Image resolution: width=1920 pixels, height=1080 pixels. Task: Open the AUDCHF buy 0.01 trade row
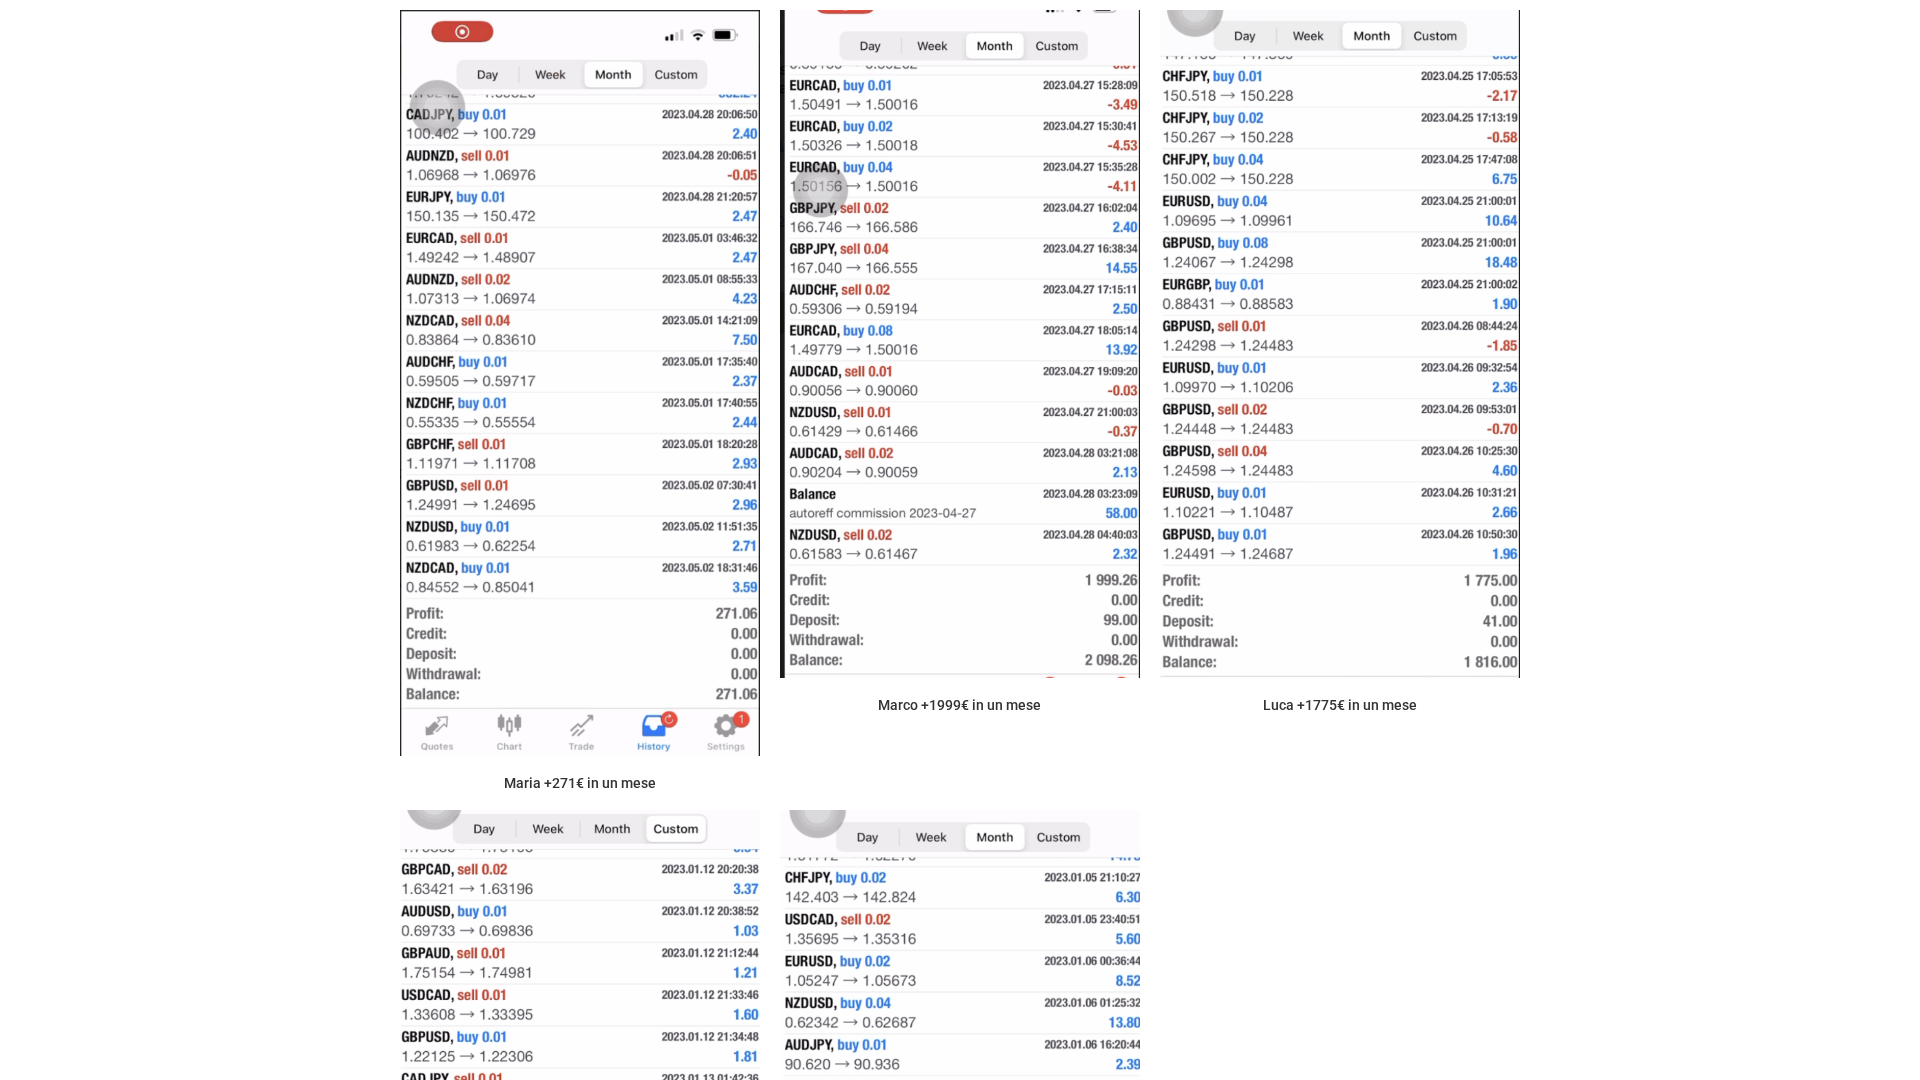[581, 372]
